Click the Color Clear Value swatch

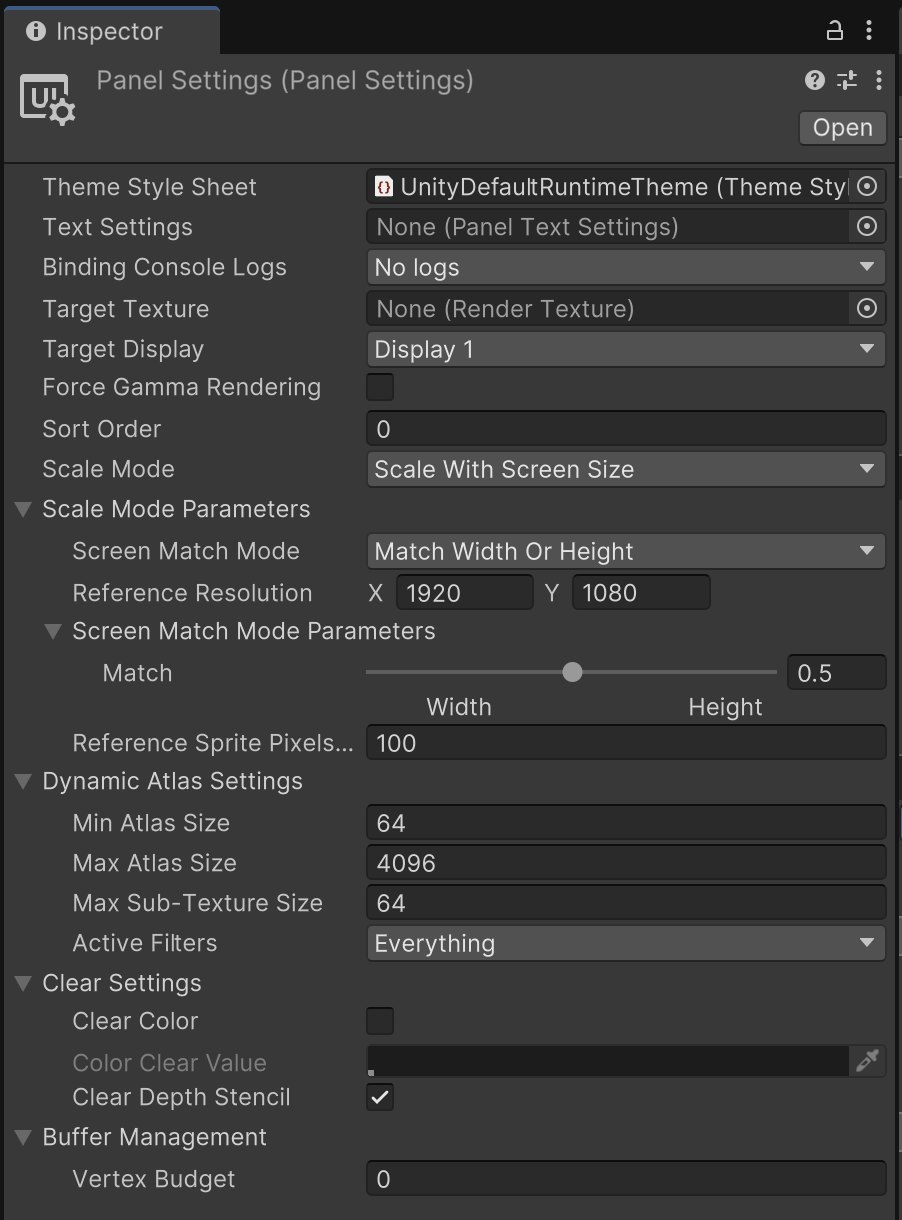[607, 1061]
